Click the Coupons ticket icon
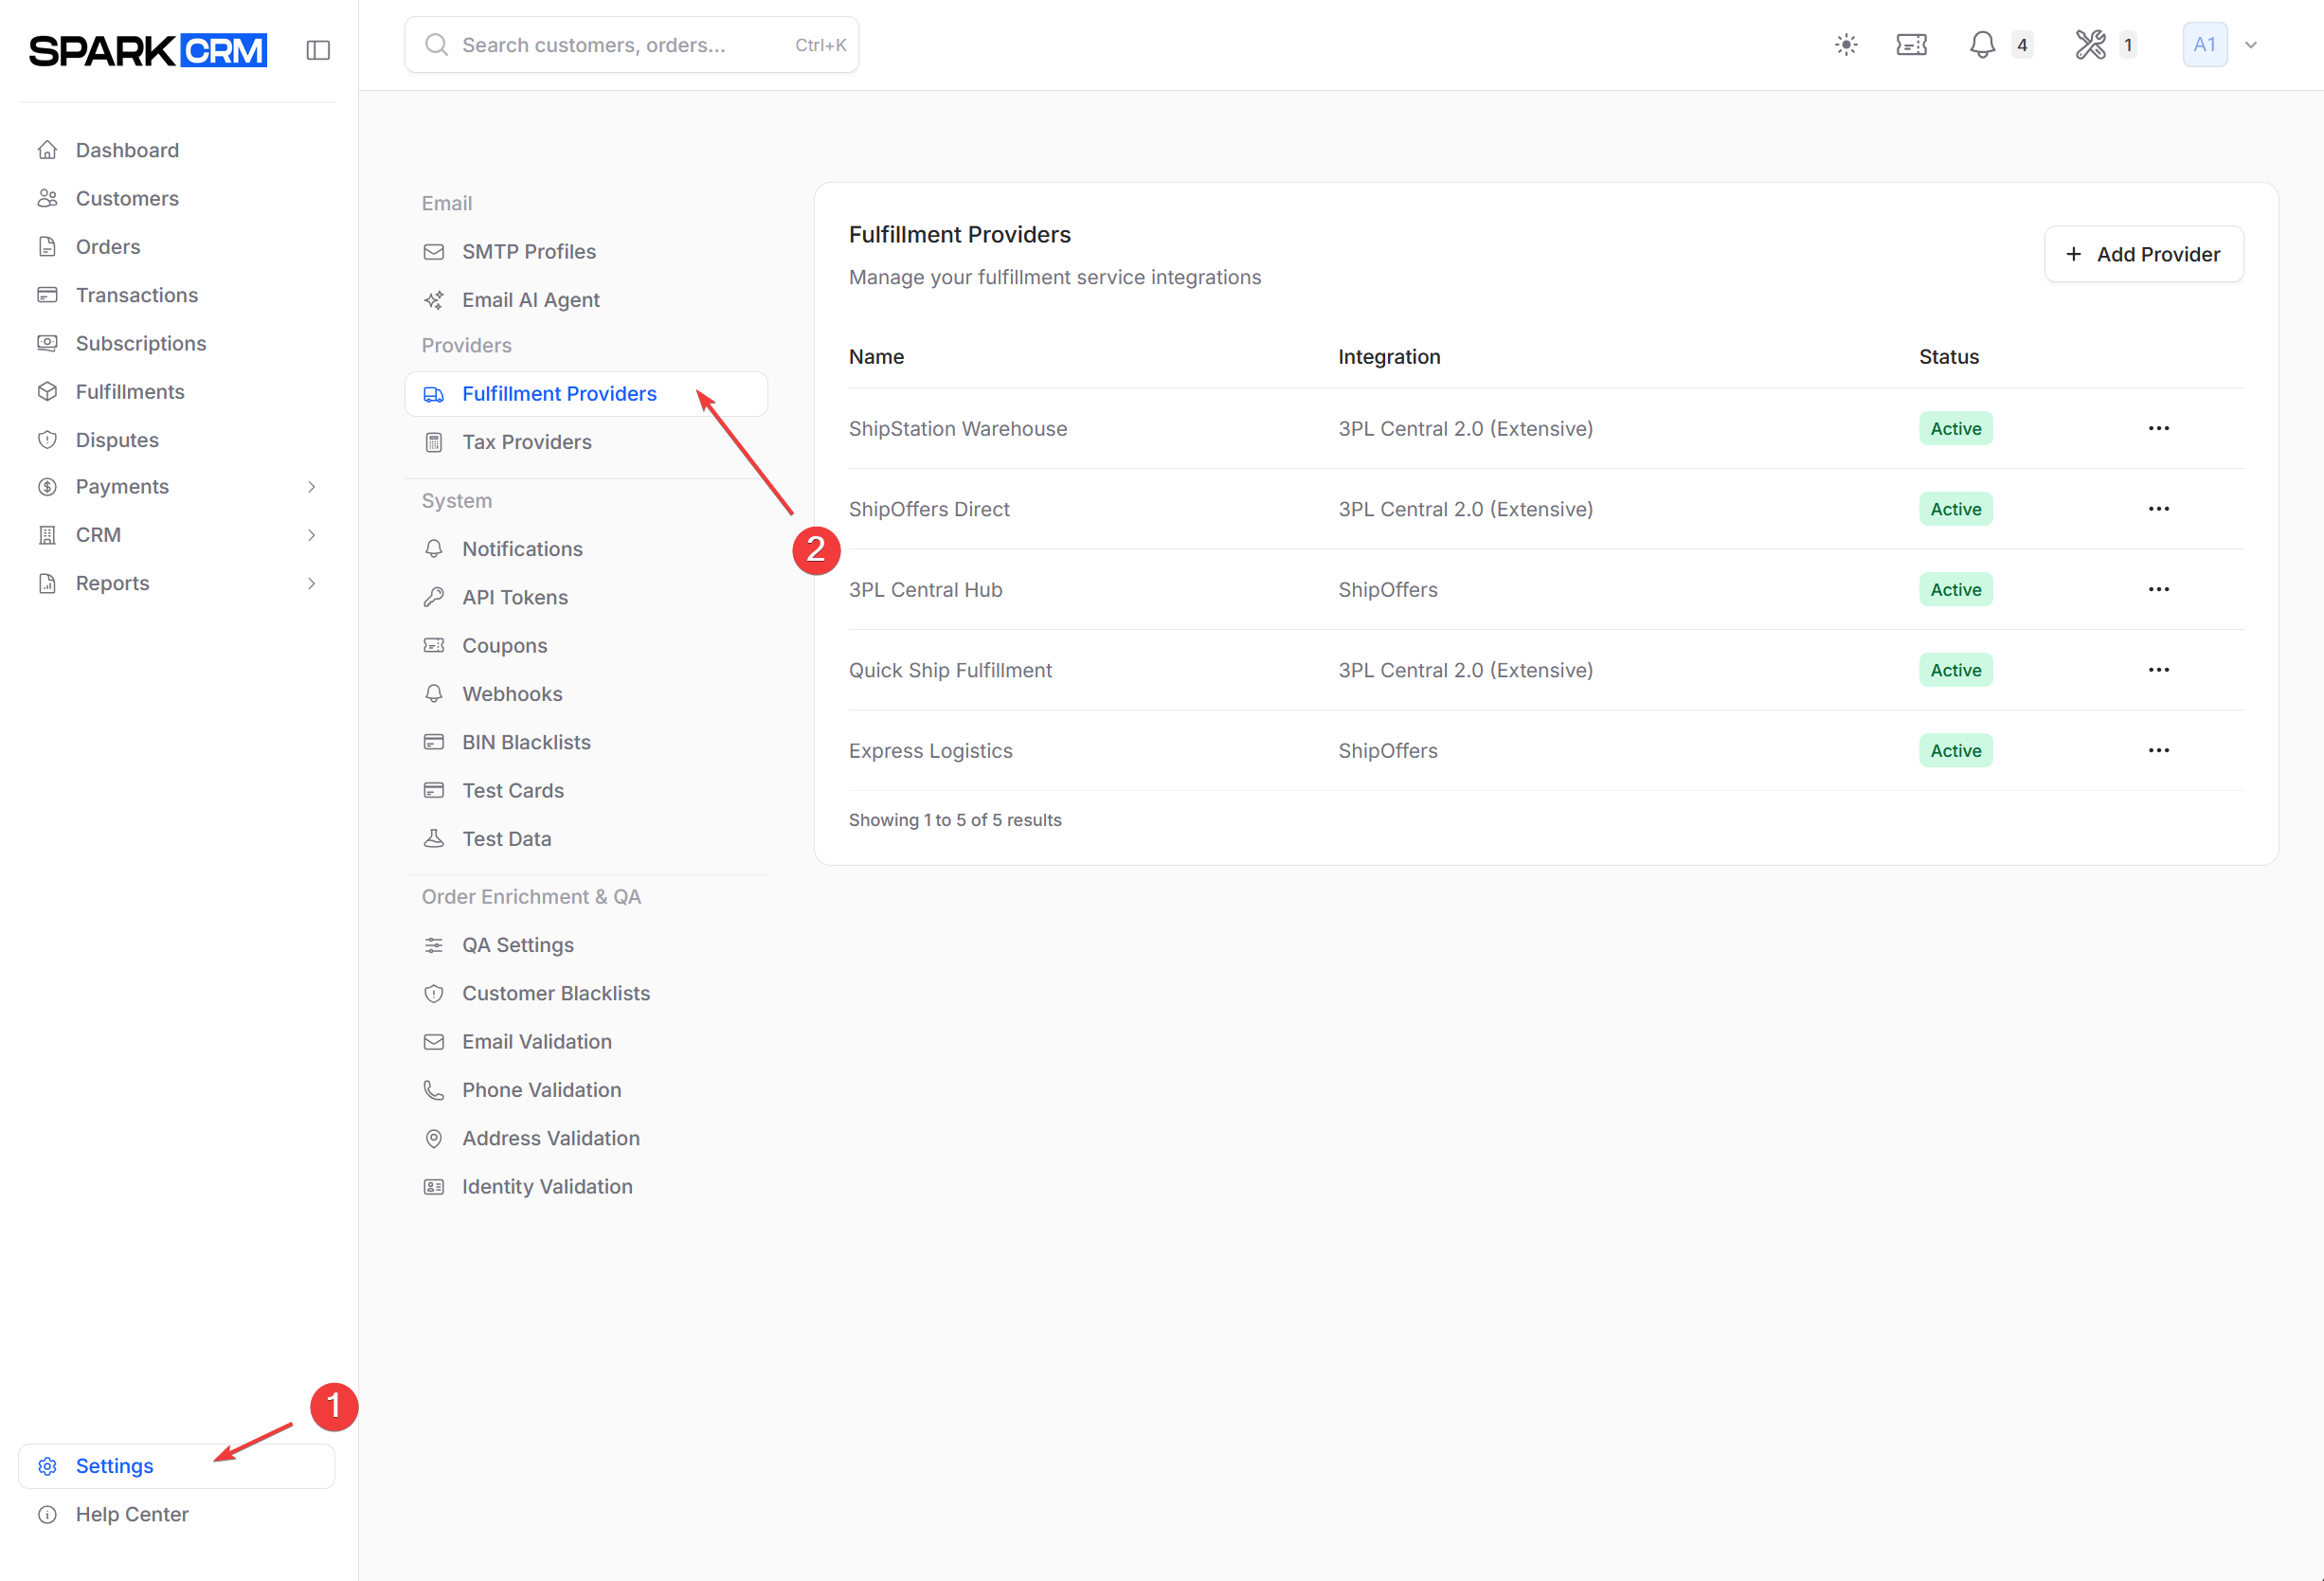The image size is (2324, 1581). point(434,646)
